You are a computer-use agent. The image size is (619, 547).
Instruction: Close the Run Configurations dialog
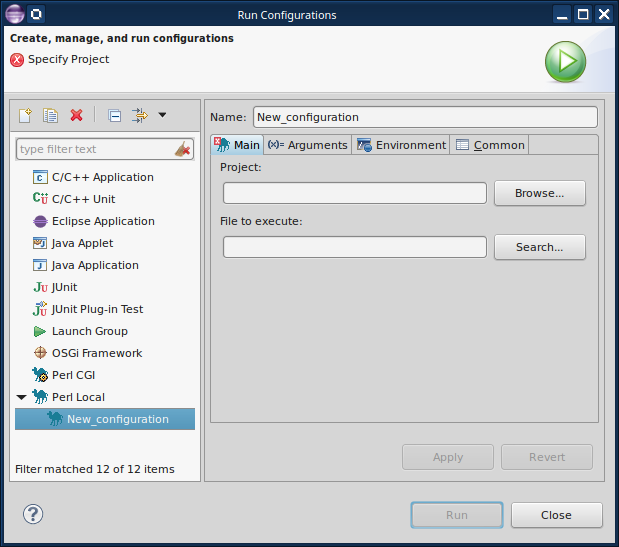(557, 515)
